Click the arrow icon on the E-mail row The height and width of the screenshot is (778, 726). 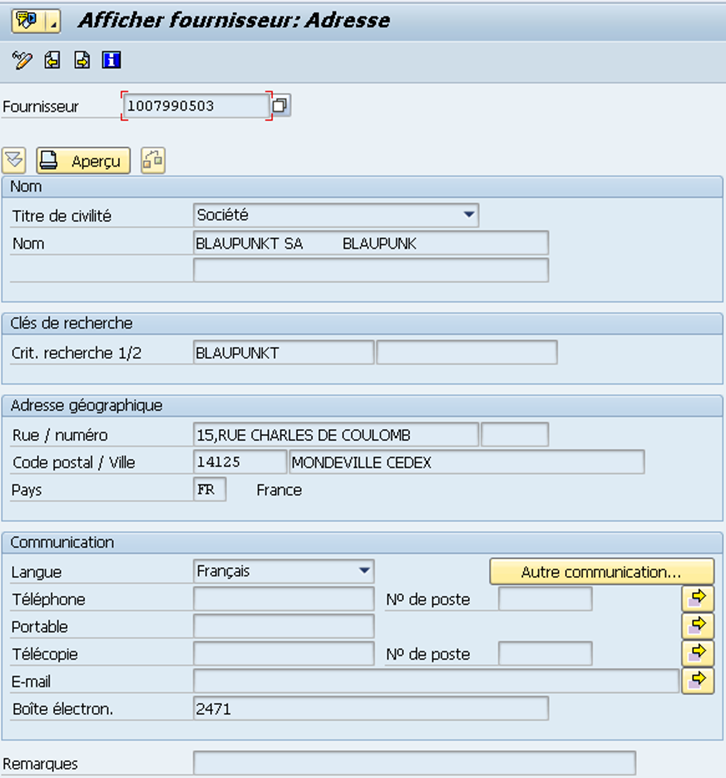698,680
